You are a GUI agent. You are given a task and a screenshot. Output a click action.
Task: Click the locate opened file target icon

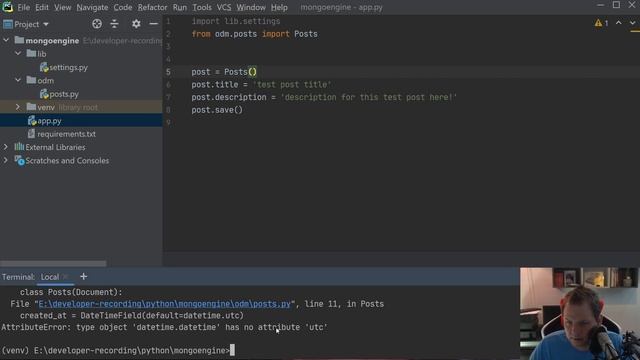coord(97,24)
